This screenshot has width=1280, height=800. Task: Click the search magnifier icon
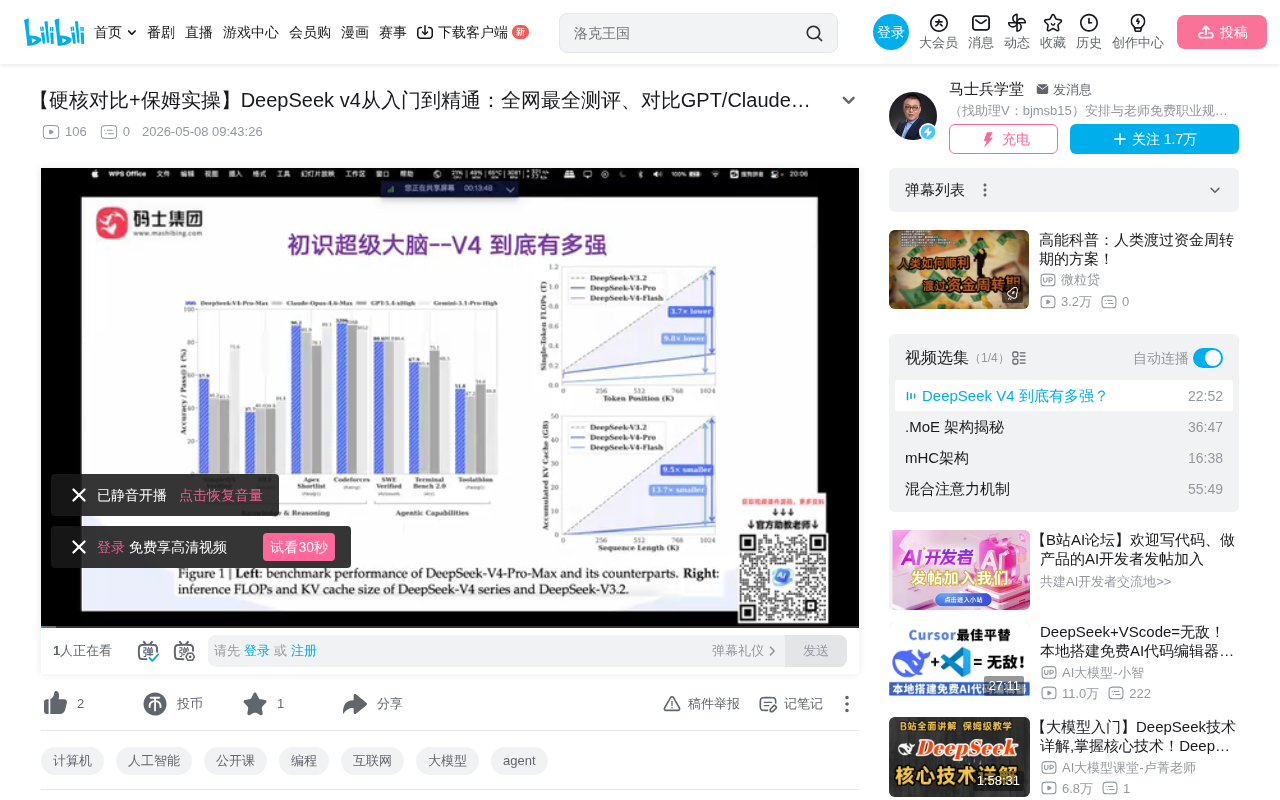pyautogui.click(x=814, y=33)
